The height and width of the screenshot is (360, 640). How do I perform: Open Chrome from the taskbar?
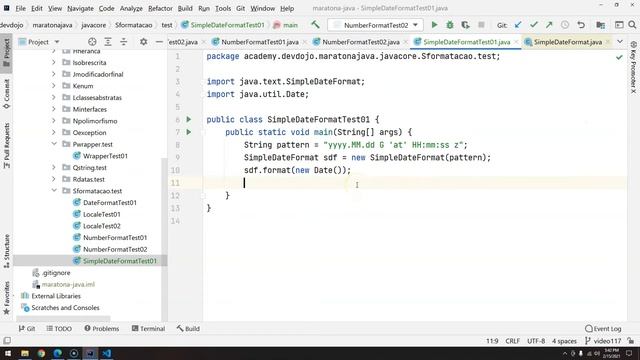click(41, 353)
